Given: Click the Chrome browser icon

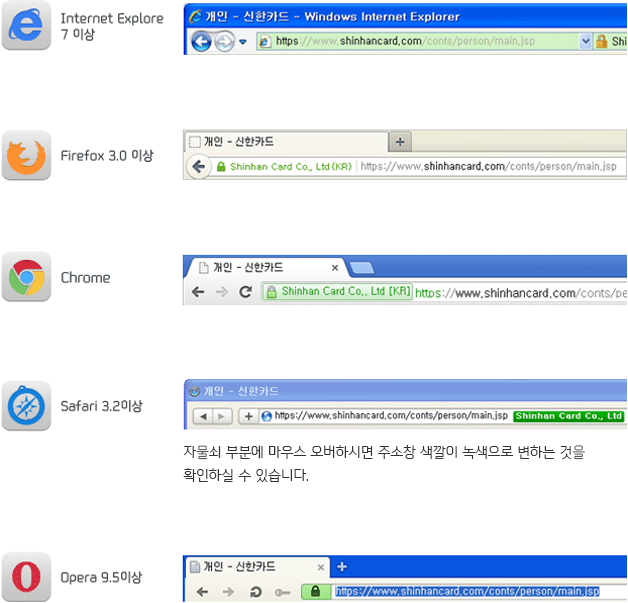Looking at the screenshot, I should pos(26,277).
